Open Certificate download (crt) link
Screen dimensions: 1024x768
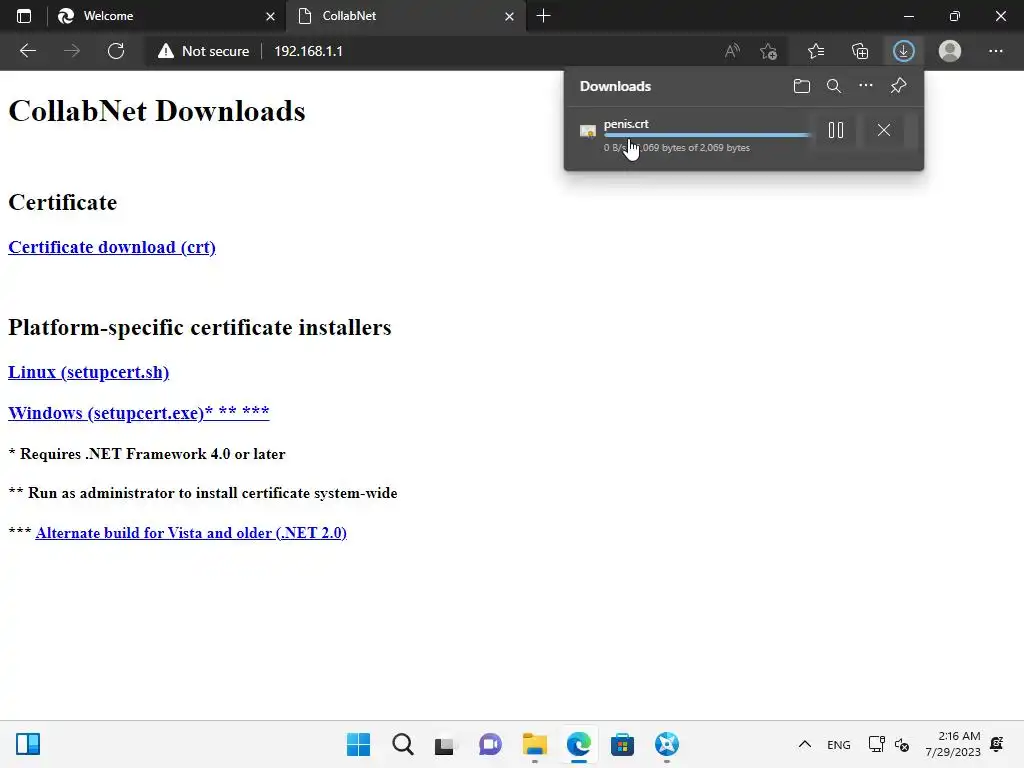coord(112,248)
